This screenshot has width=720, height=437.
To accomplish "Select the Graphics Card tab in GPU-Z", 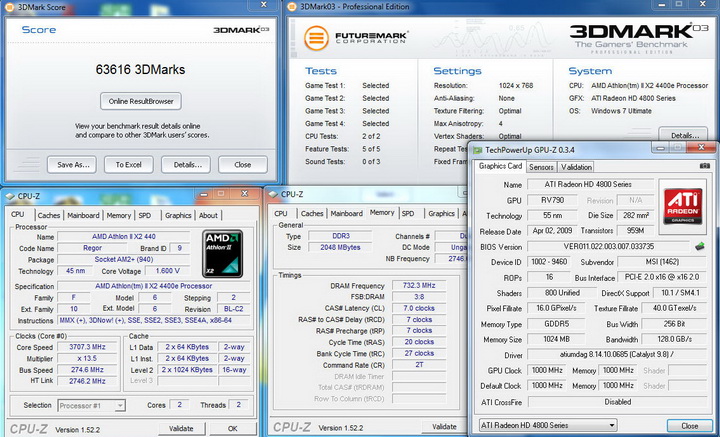I will [x=501, y=166].
